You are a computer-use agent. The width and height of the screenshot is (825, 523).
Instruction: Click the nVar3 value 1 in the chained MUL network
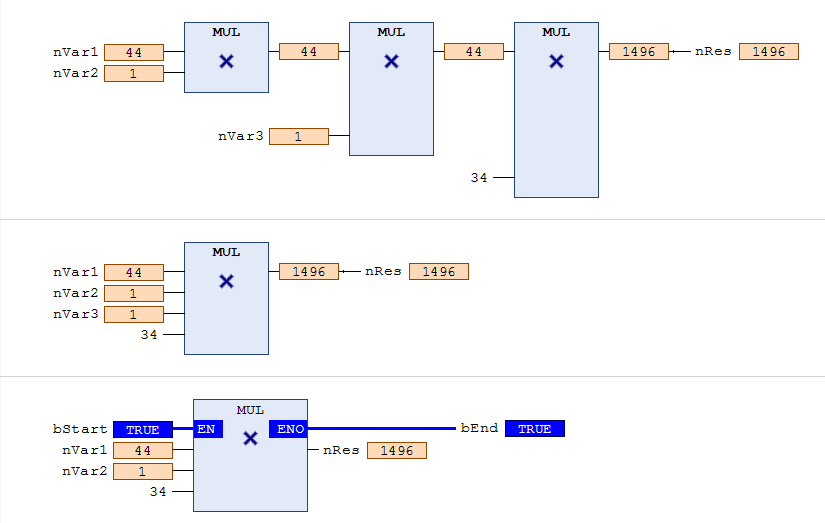click(x=299, y=136)
